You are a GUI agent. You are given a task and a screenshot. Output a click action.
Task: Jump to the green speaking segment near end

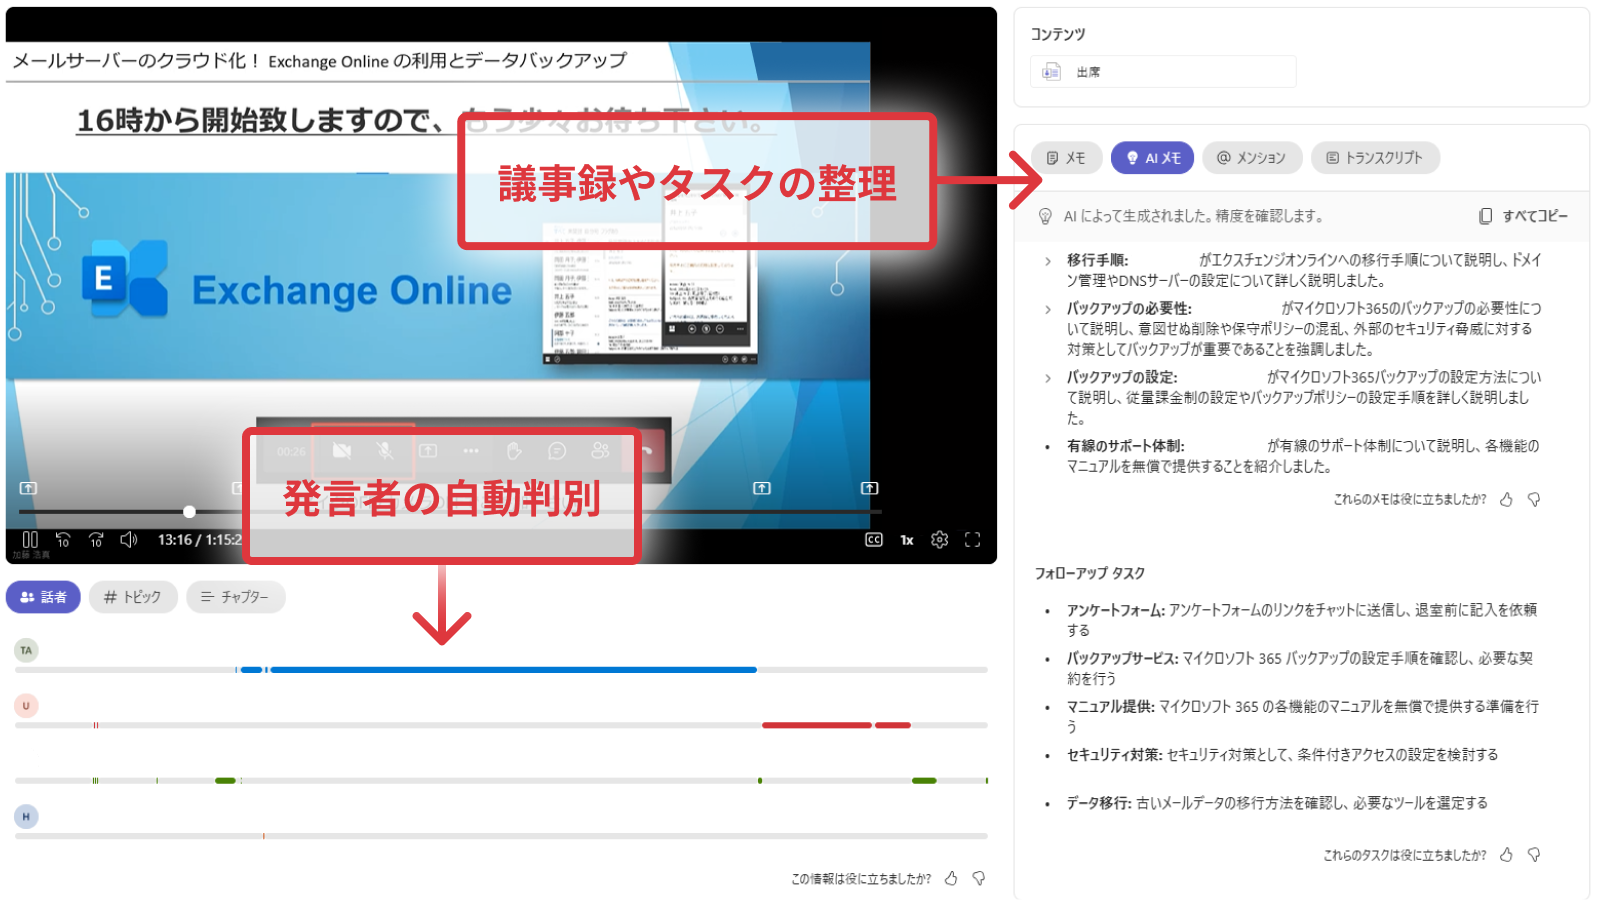tap(924, 780)
